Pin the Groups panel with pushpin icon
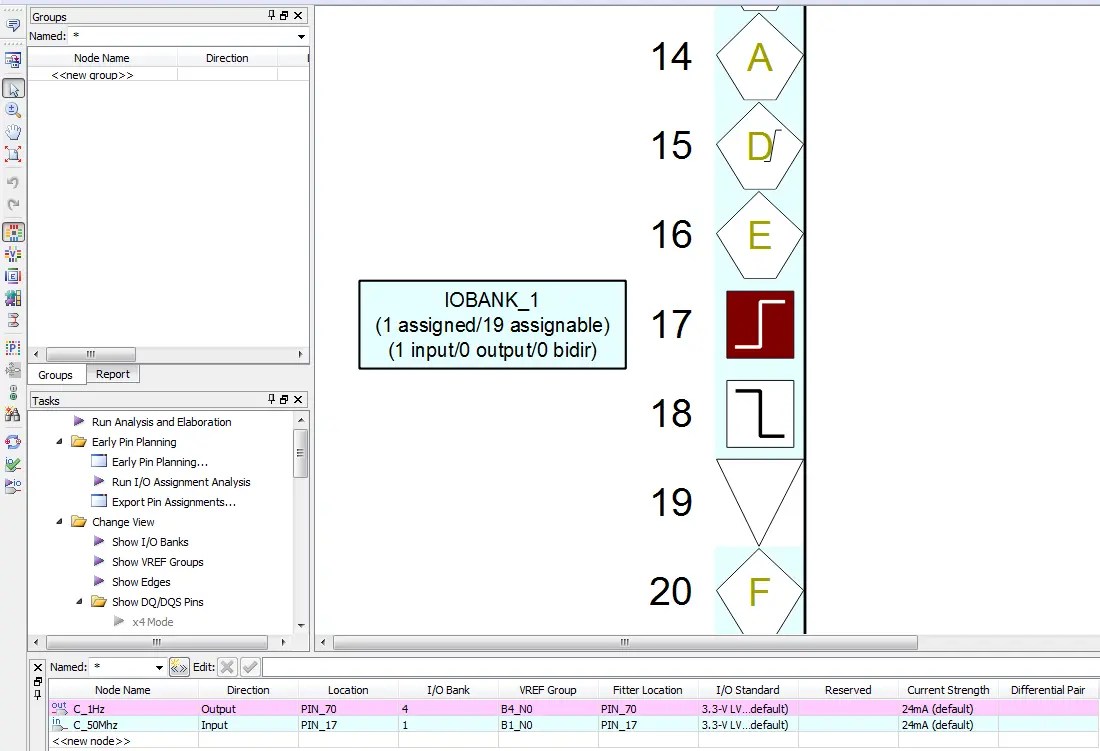The height and width of the screenshot is (751, 1100). point(271,15)
